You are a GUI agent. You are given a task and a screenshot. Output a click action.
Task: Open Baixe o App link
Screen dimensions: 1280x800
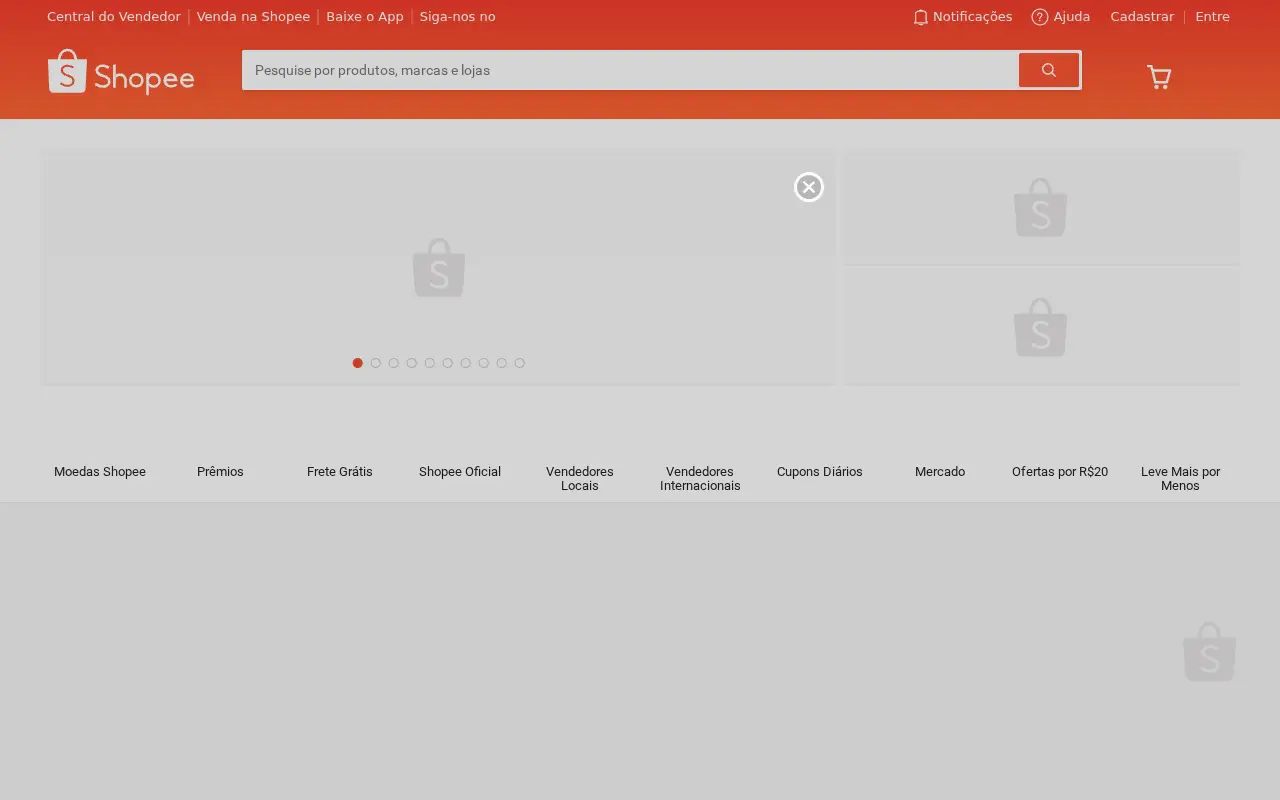click(x=365, y=17)
